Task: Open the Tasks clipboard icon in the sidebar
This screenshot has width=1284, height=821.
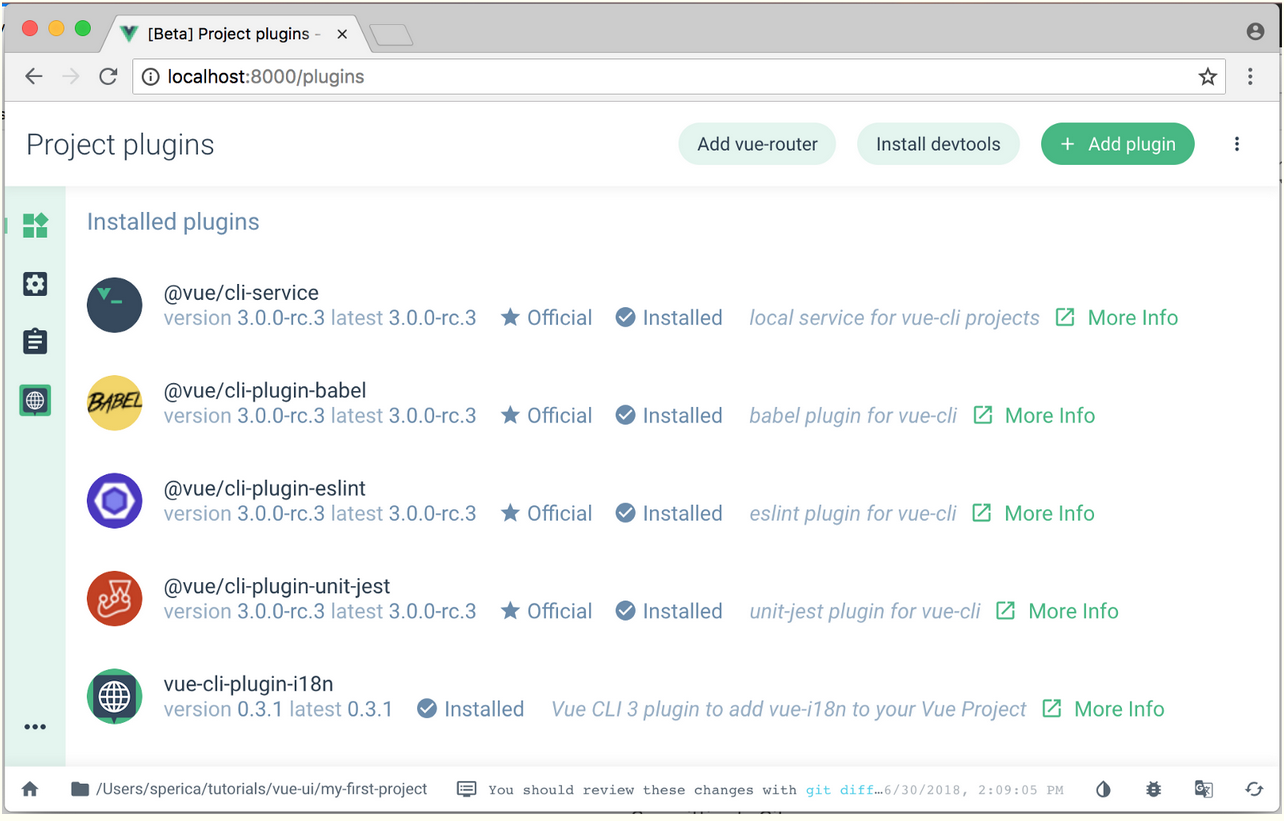Action: pyautogui.click(x=35, y=342)
